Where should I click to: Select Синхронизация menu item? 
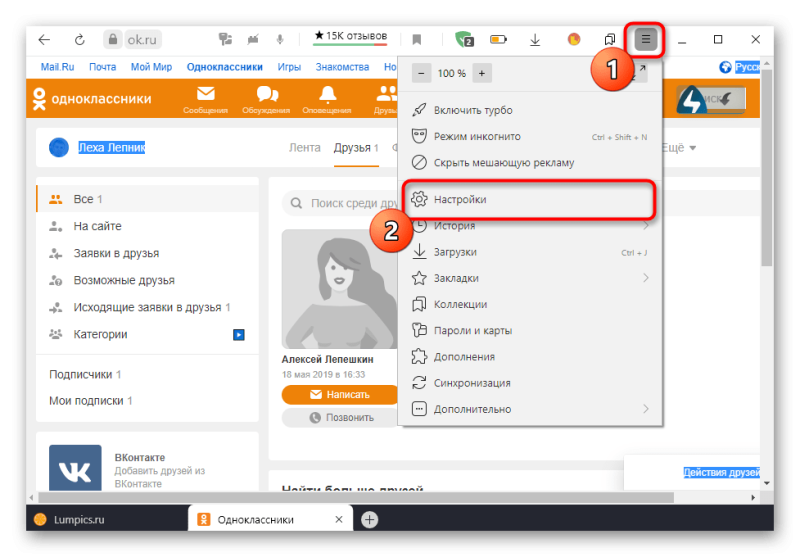click(530, 383)
